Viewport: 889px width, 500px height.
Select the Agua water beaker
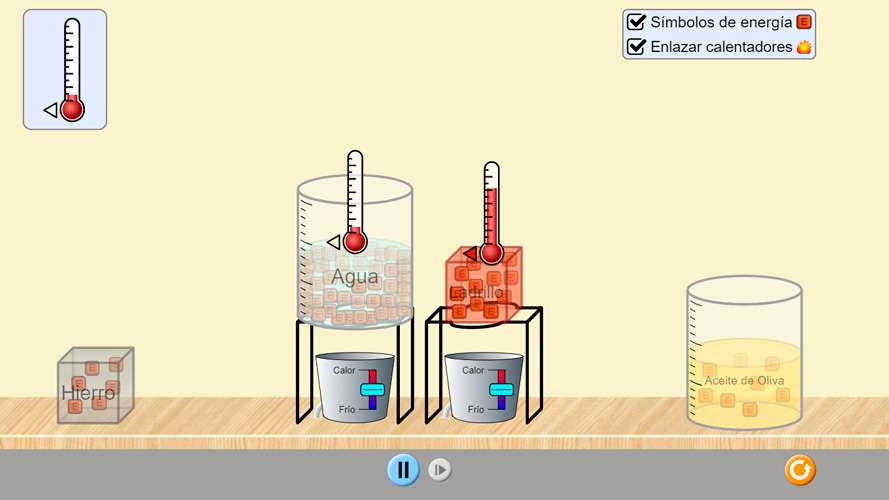pos(355,290)
